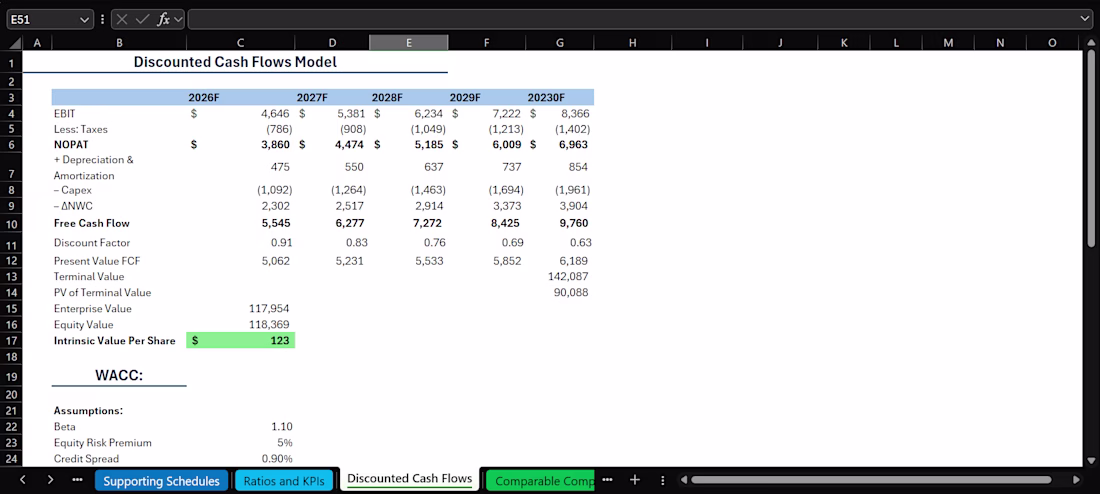Show hidden sheets left ellipsis
Image resolution: width=1100 pixels, height=494 pixels.
pyautogui.click(x=77, y=480)
